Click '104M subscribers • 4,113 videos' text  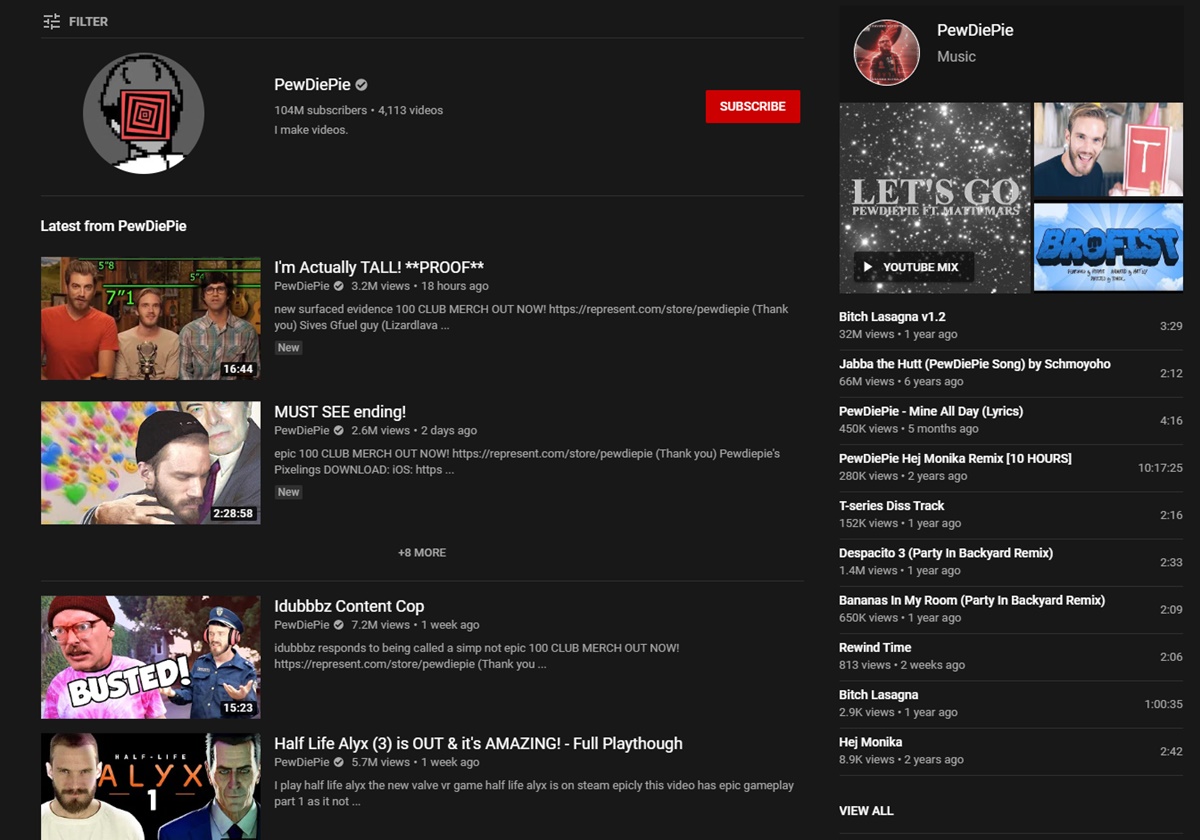359,110
